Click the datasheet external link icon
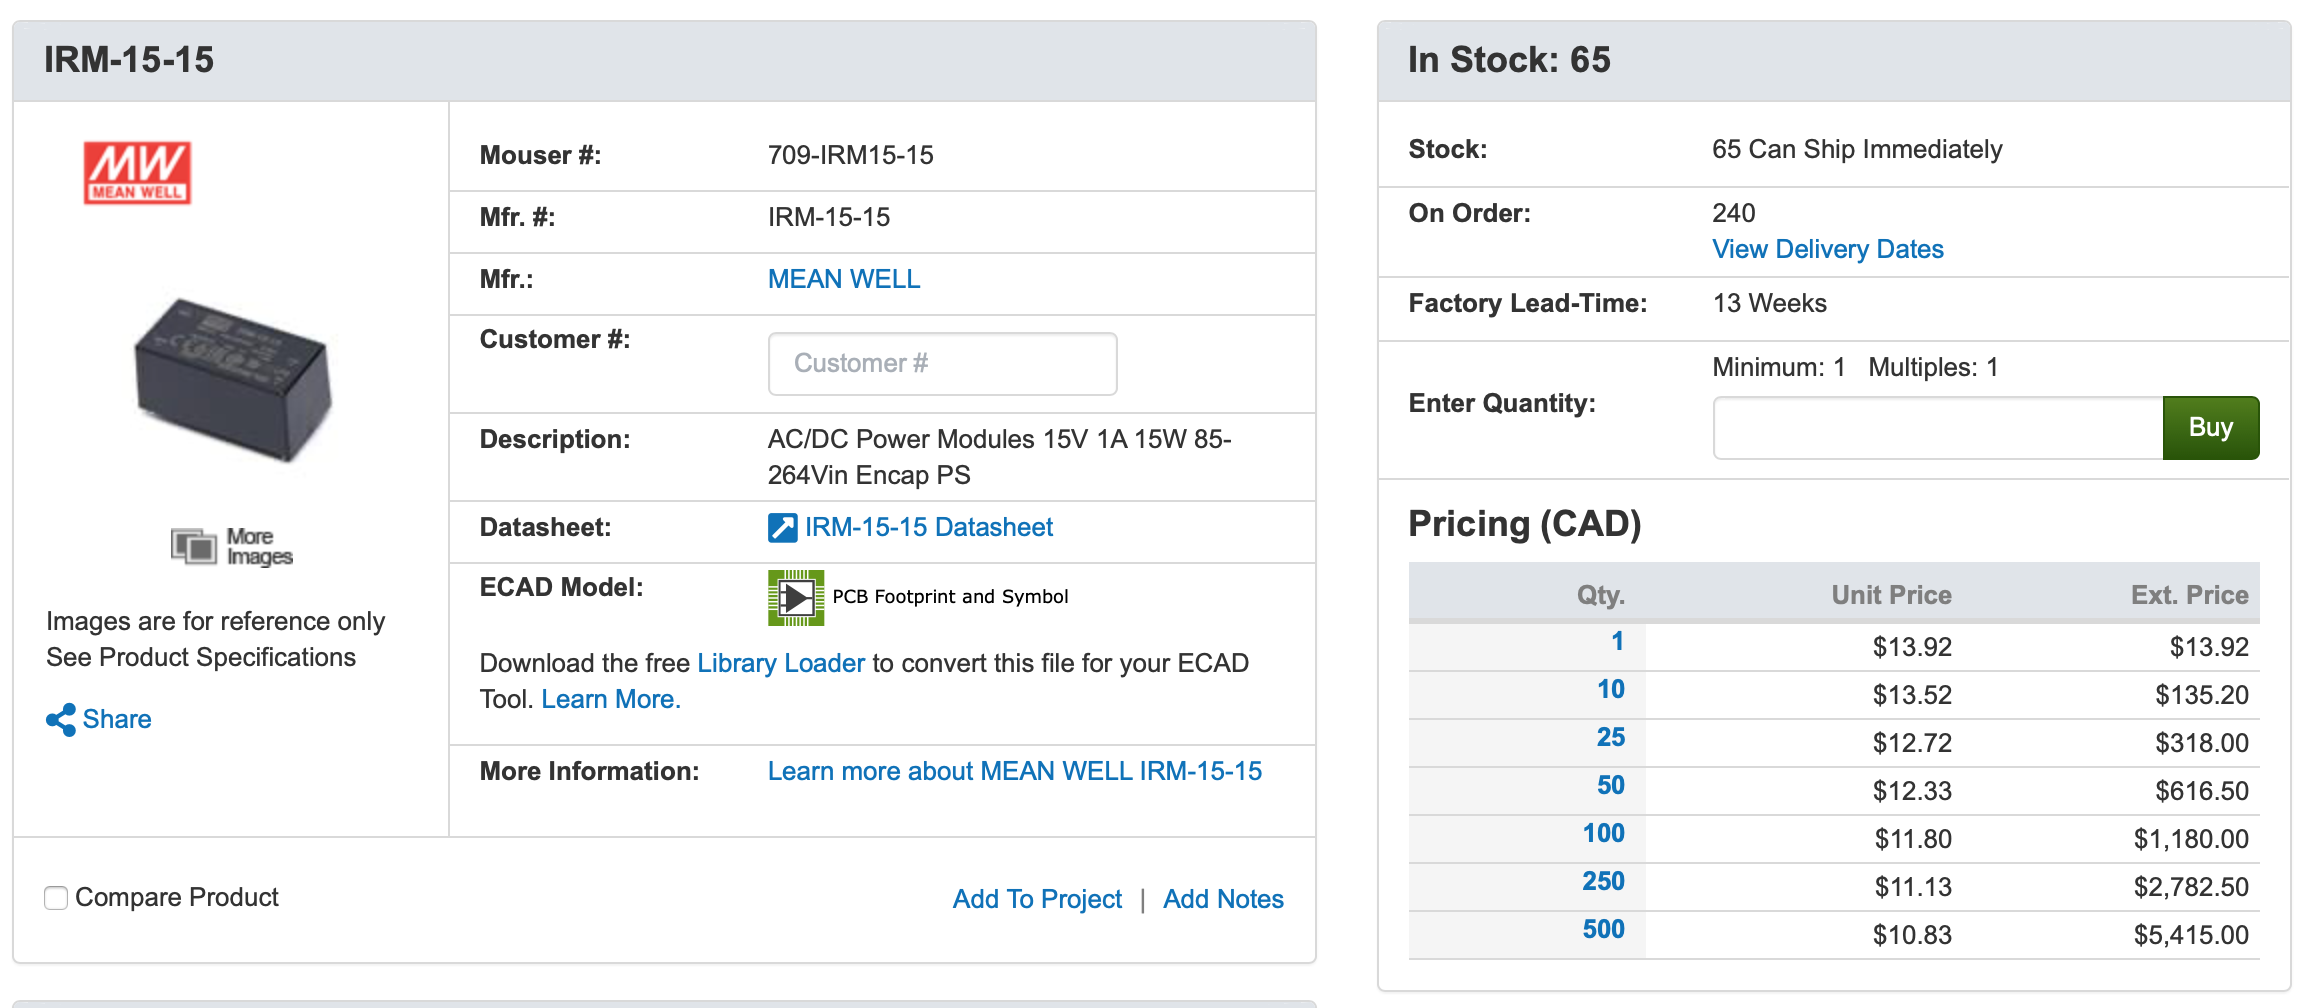Viewport: 2310px width, 1008px height. click(x=782, y=528)
